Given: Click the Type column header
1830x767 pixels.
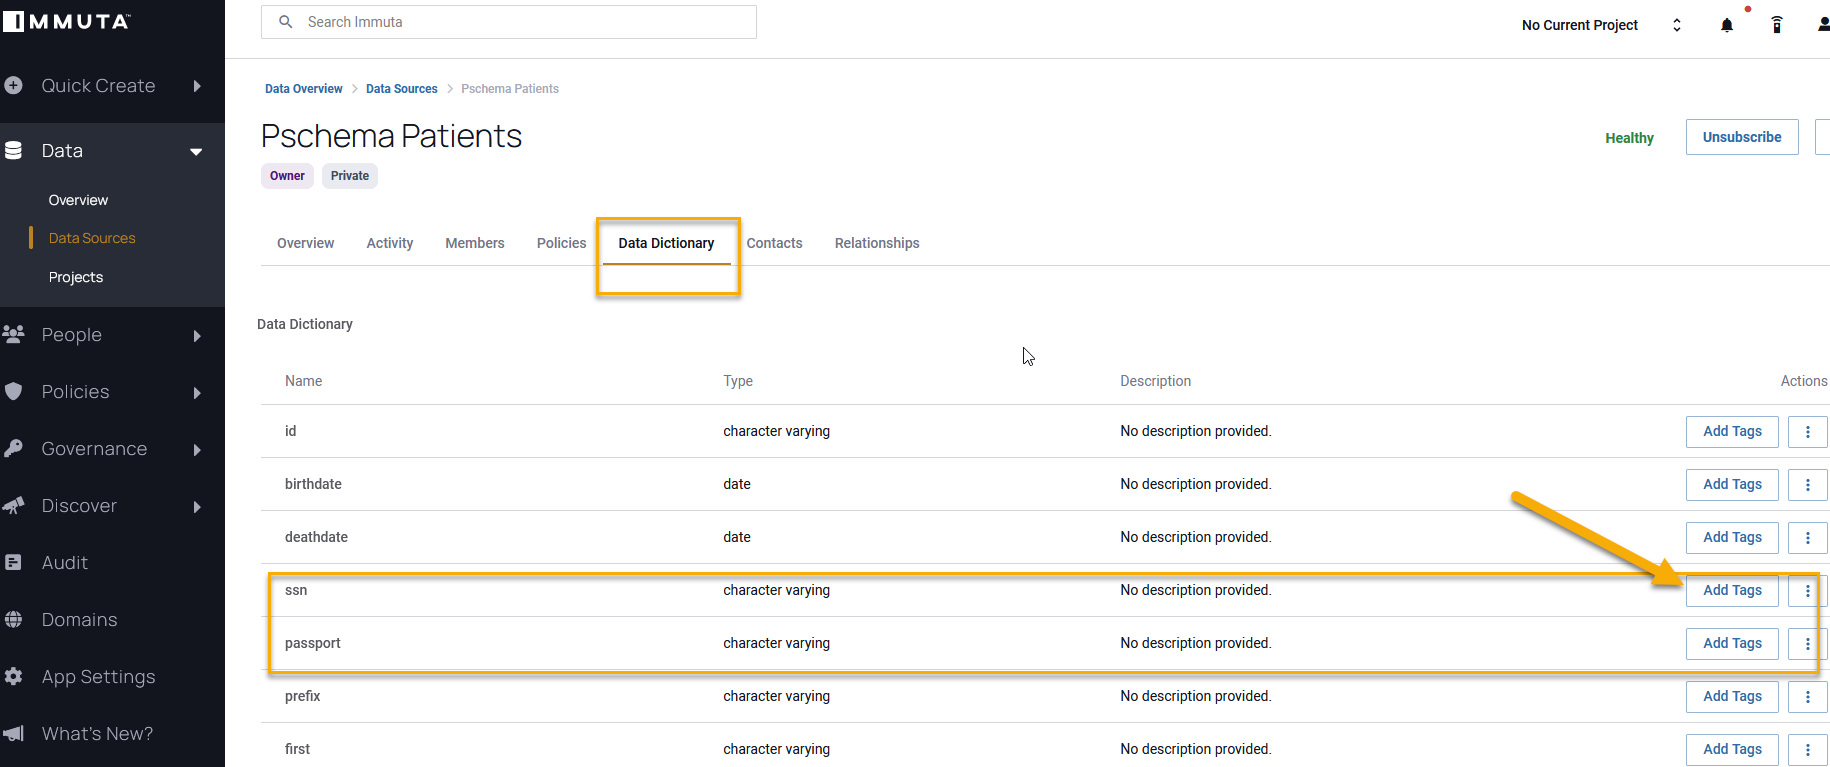Looking at the screenshot, I should (738, 381).
